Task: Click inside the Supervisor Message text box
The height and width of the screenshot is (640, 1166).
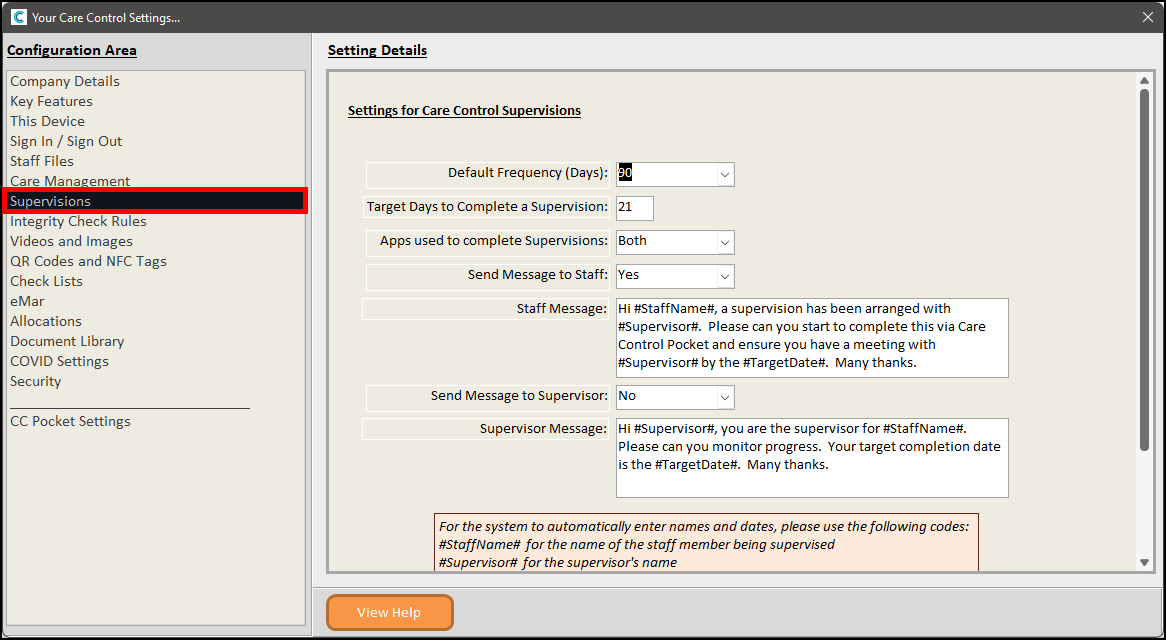Action: (x=811, y=457)
